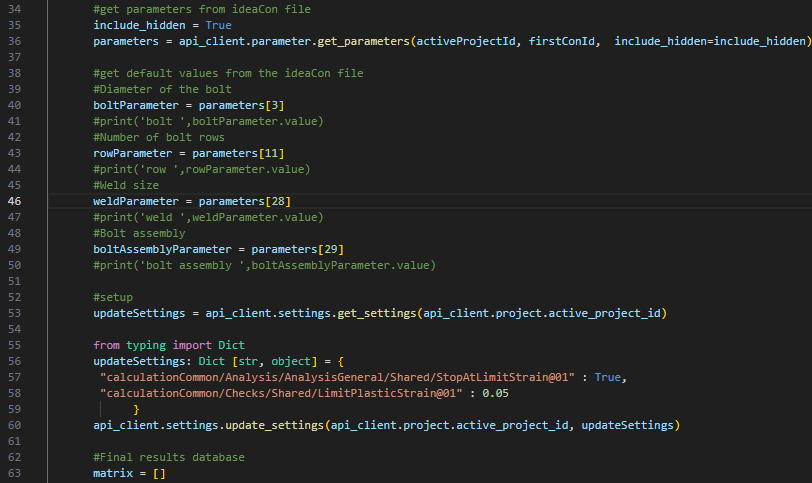Image resolution: width=812 pixels, height=483 pixels.
Task: Click the StopAtLimitStrain@01 settings key string
Action: click(346, 376)
